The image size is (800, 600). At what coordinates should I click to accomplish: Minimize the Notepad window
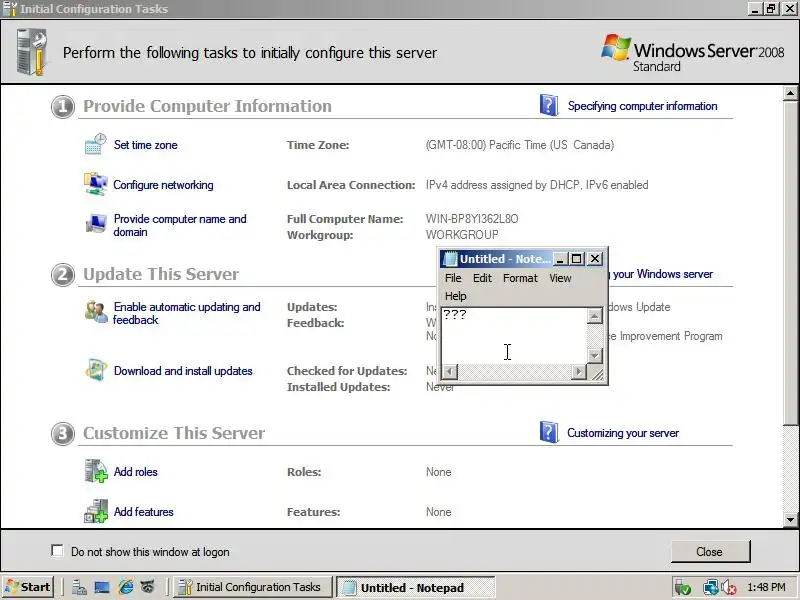click(560, 259)
